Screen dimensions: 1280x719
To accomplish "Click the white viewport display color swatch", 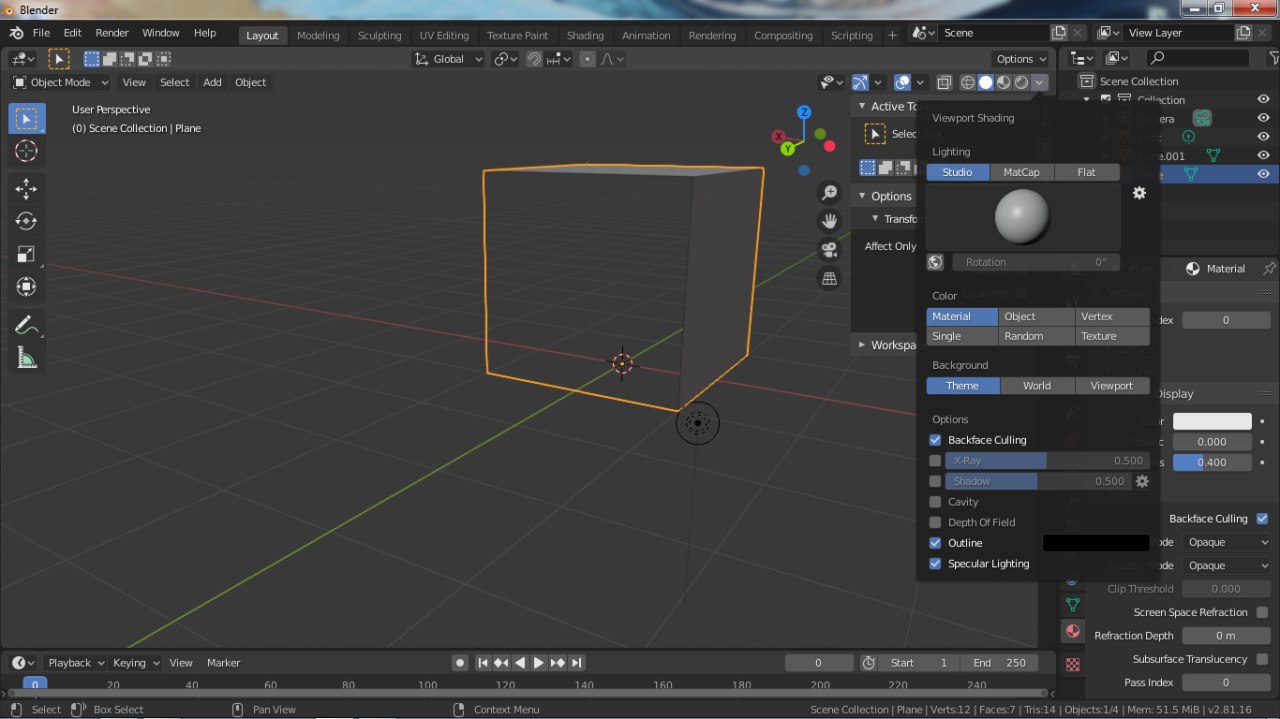I will (x=1212, y=422).
